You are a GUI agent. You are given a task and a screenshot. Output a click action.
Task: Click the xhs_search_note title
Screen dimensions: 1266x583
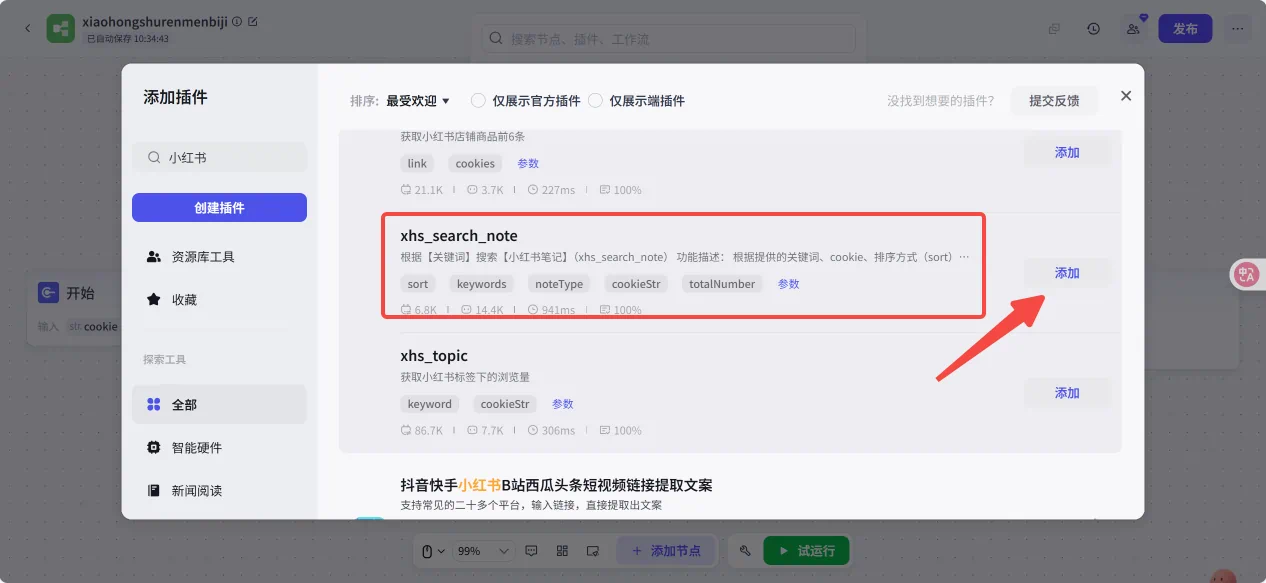tap(459, 236)
